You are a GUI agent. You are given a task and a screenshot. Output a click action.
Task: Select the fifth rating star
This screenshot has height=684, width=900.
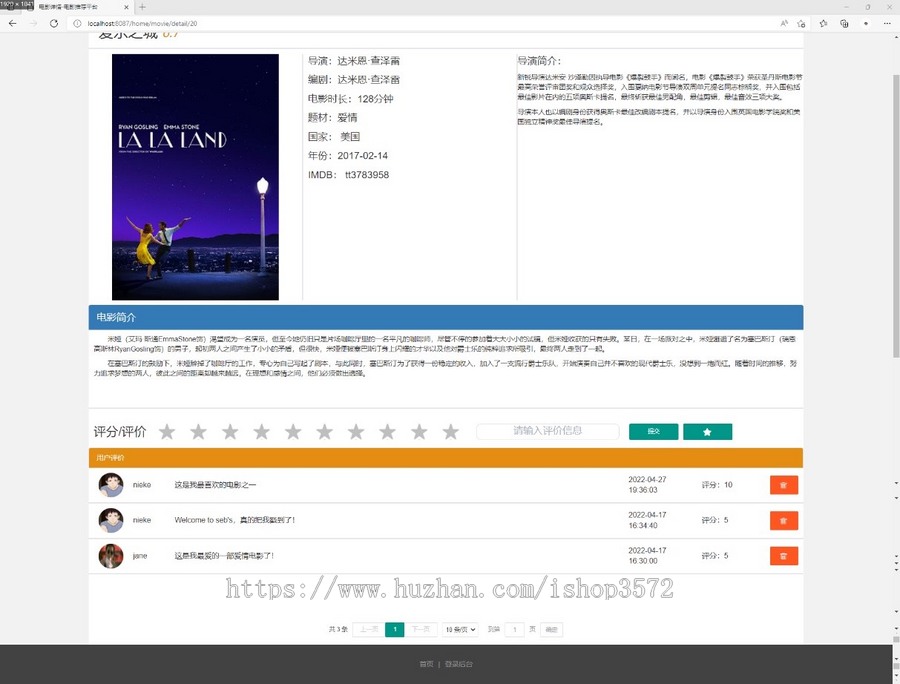(293, 432)
